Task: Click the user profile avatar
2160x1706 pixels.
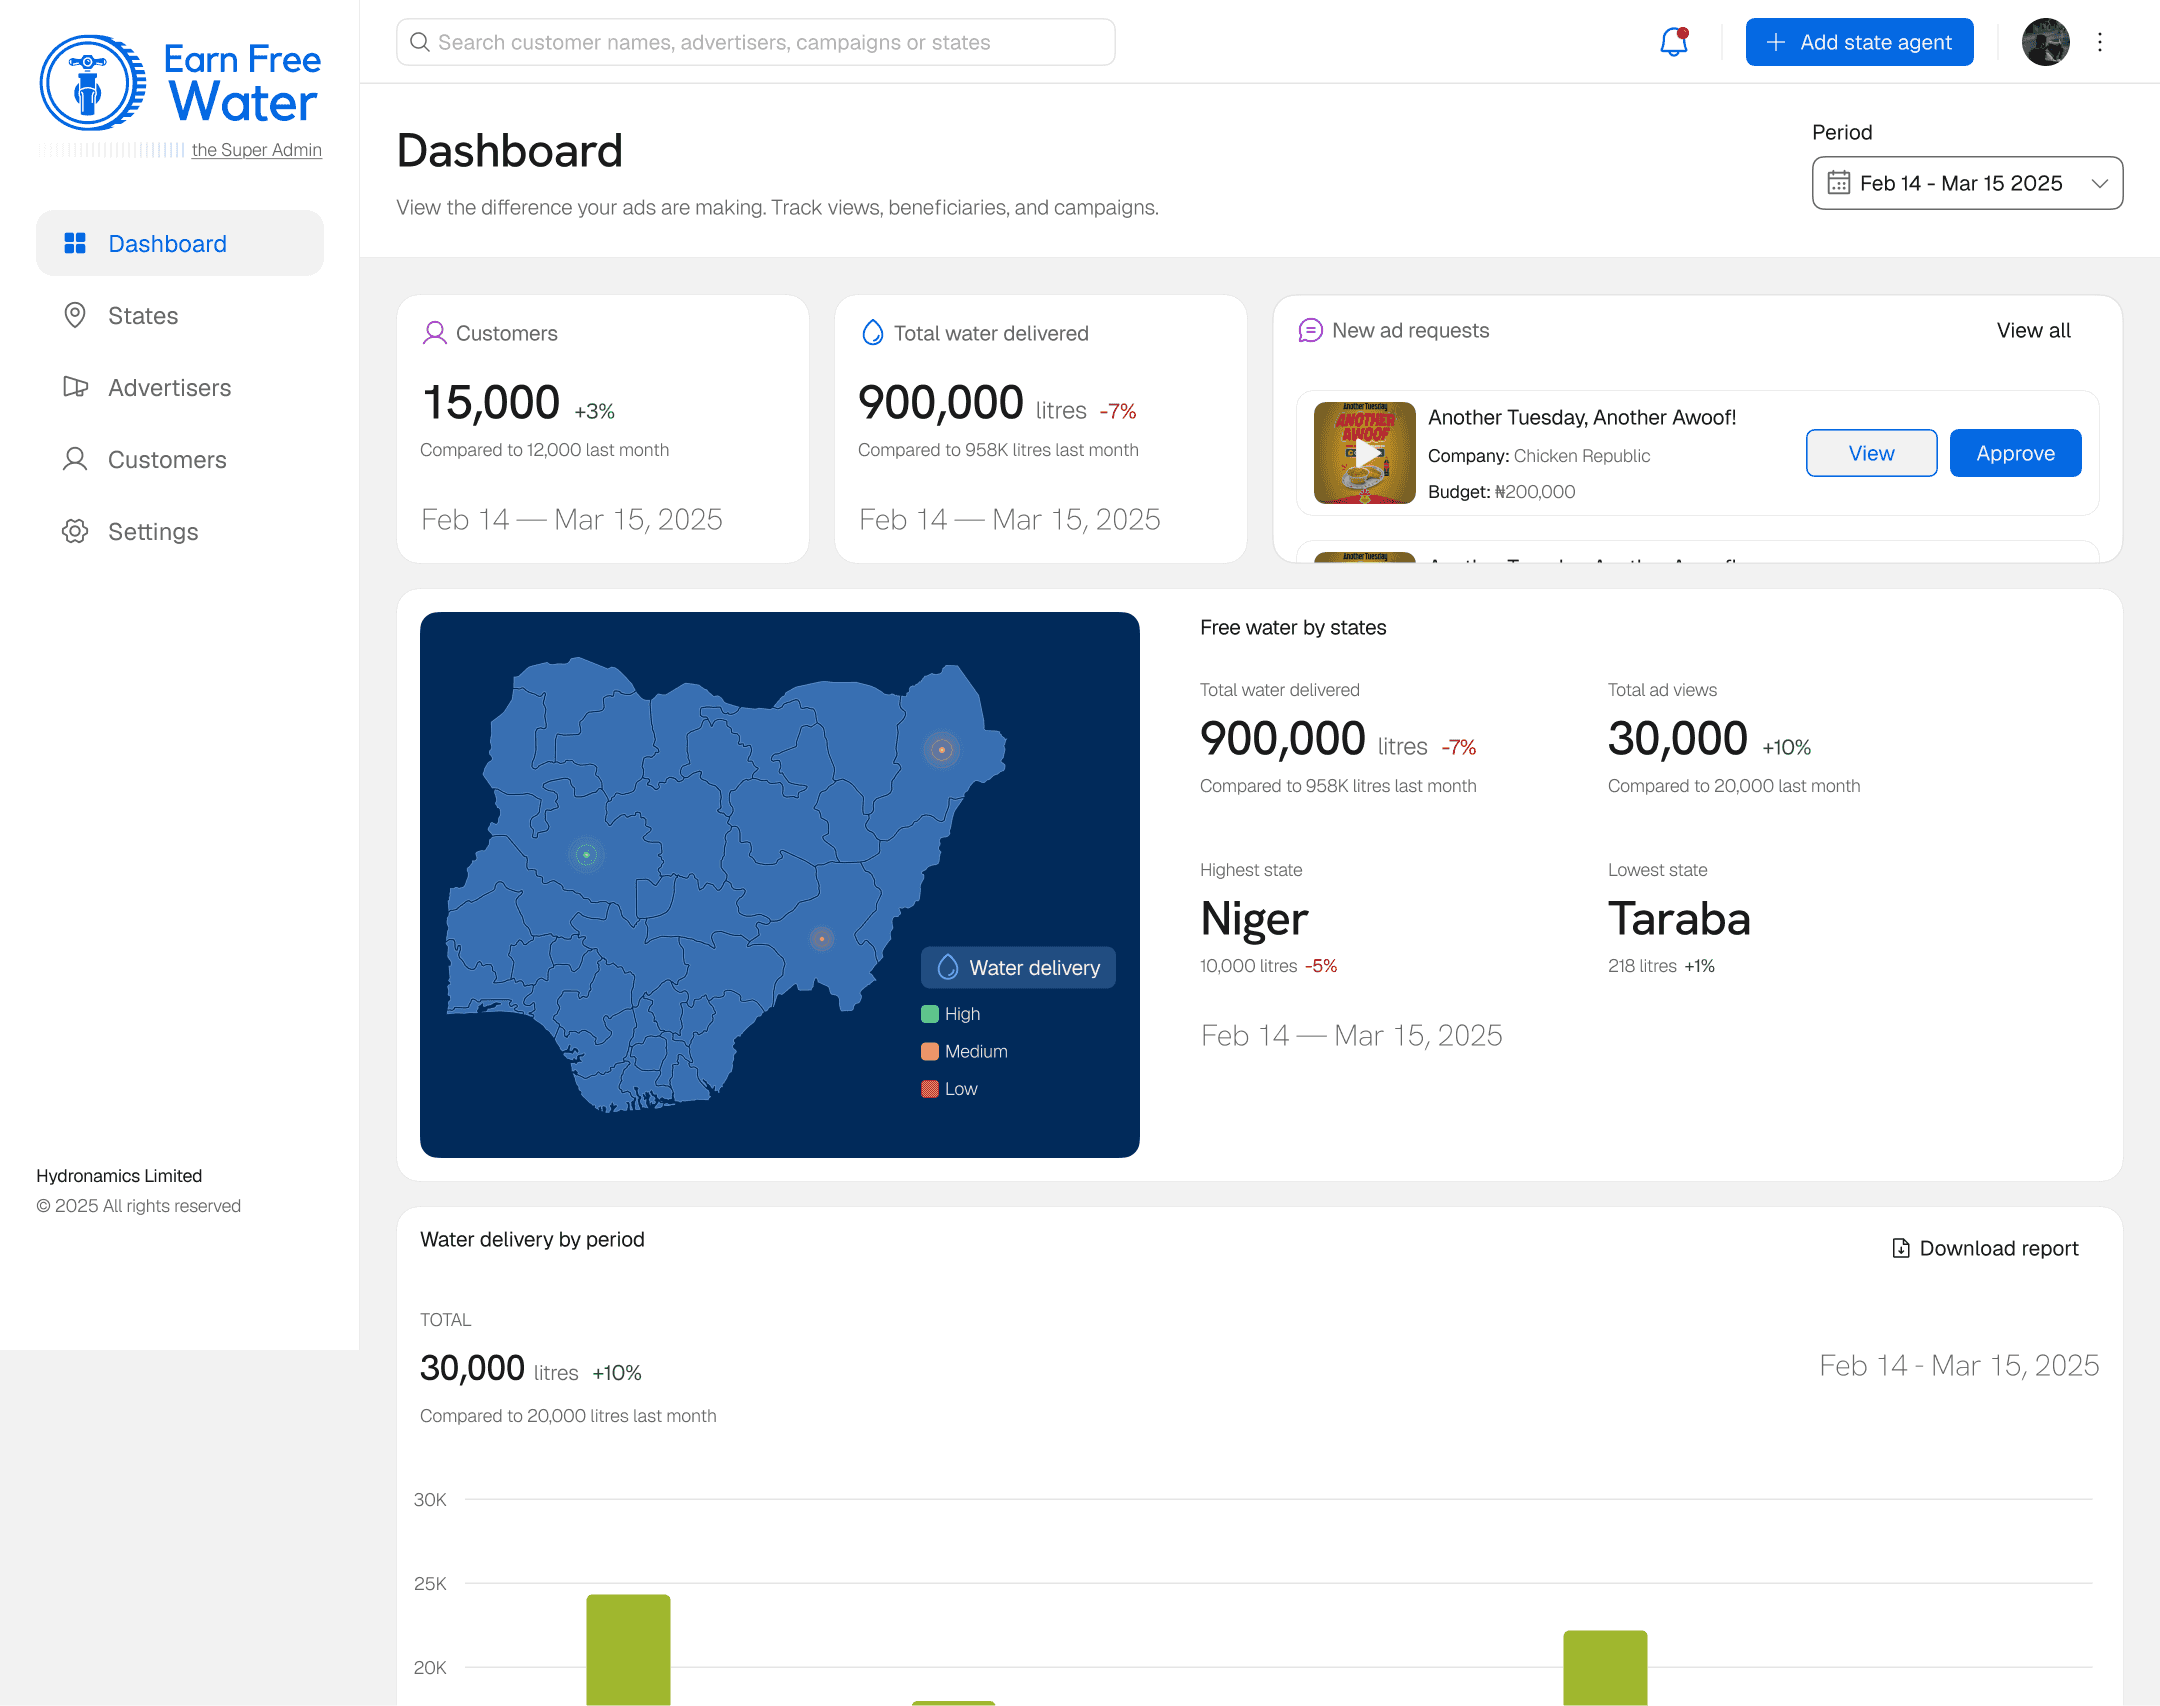Action: [x=2045, y=42]
